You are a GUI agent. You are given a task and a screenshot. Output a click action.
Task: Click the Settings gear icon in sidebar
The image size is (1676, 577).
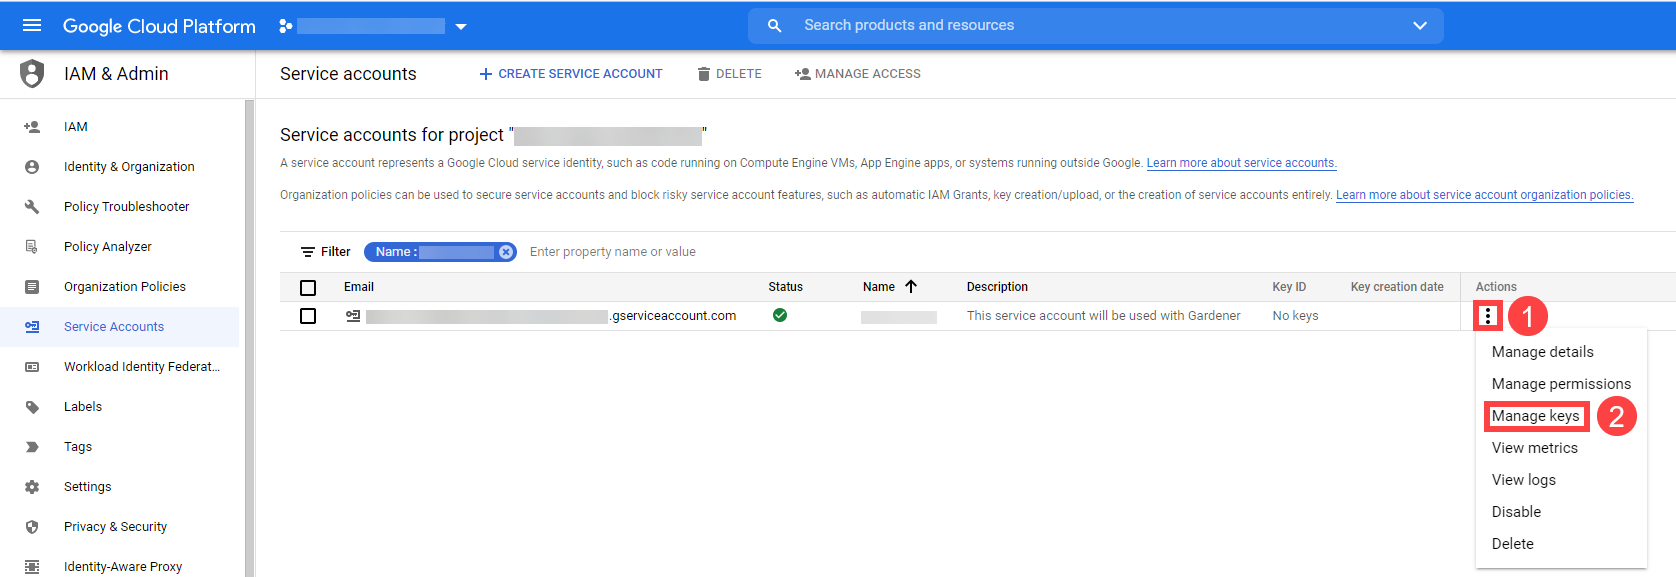(x=32, y=487)
